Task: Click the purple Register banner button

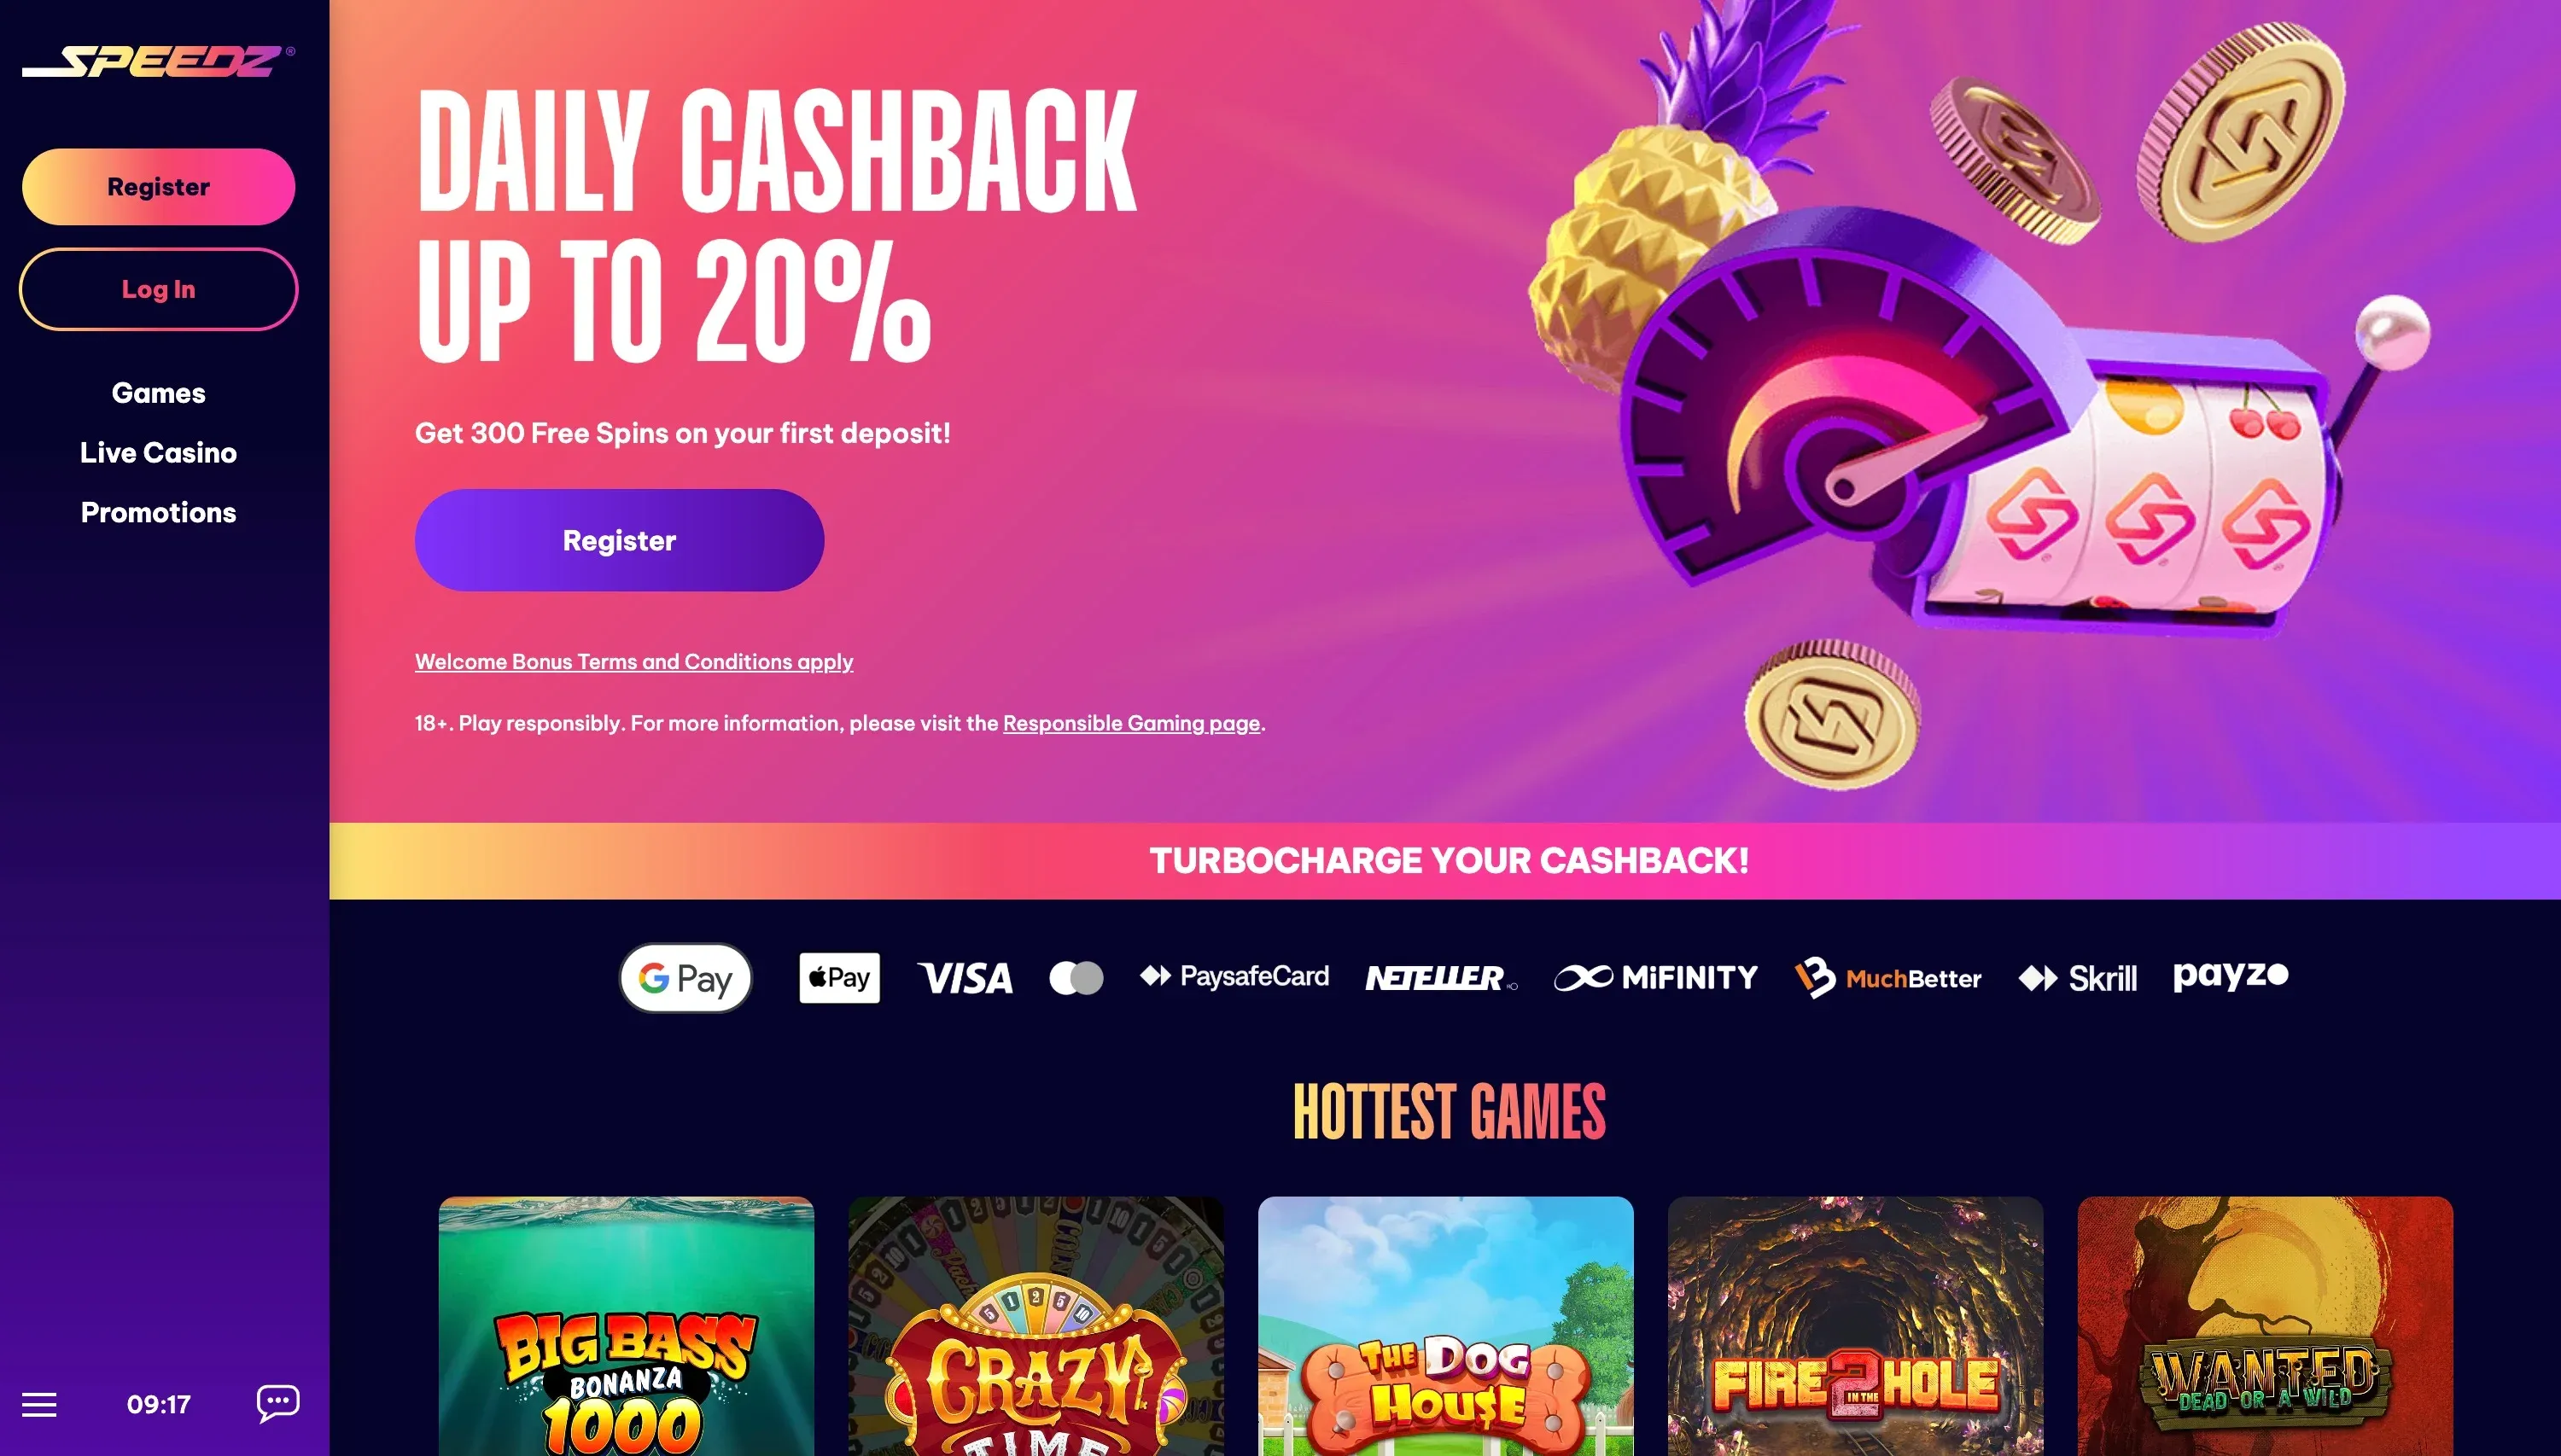Action: pos(619,540)
